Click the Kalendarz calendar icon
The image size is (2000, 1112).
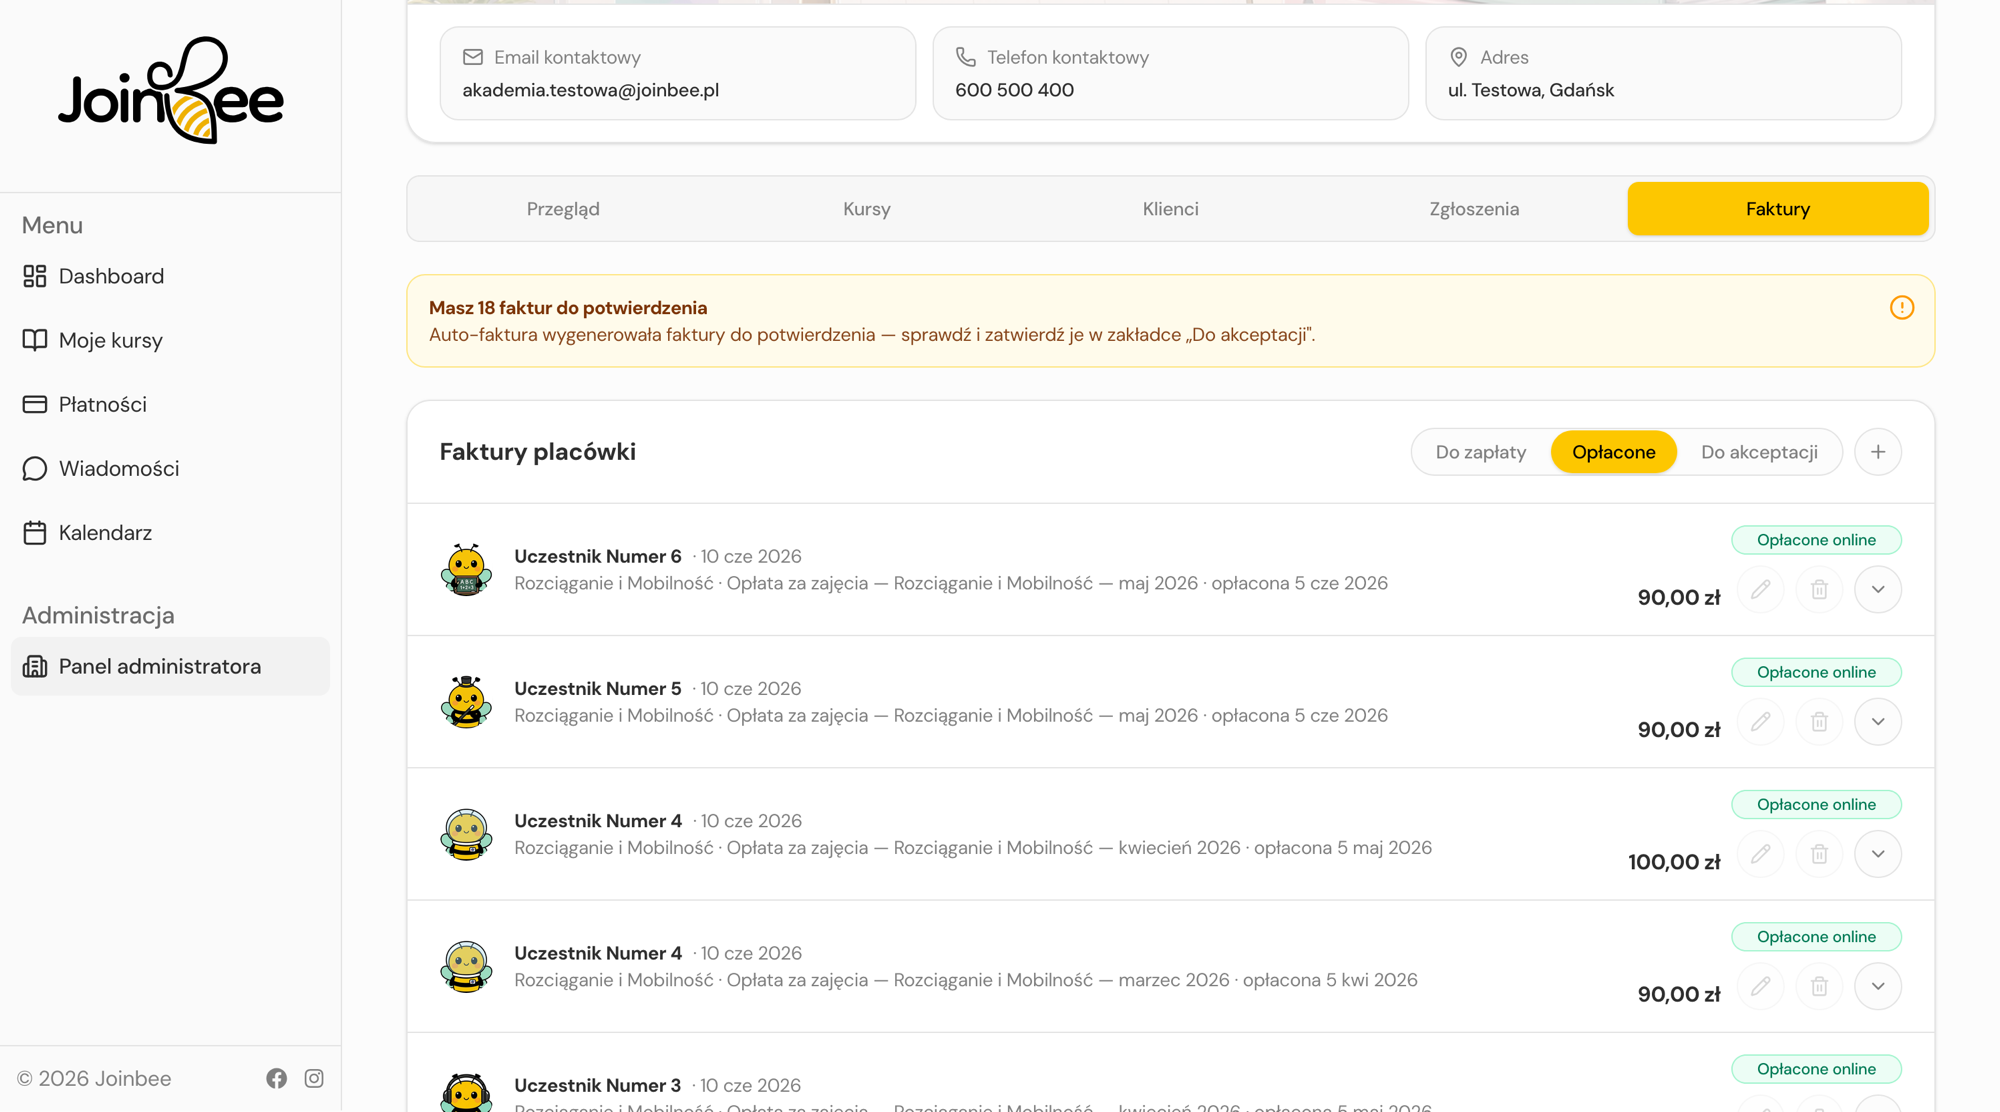(35, 532)
